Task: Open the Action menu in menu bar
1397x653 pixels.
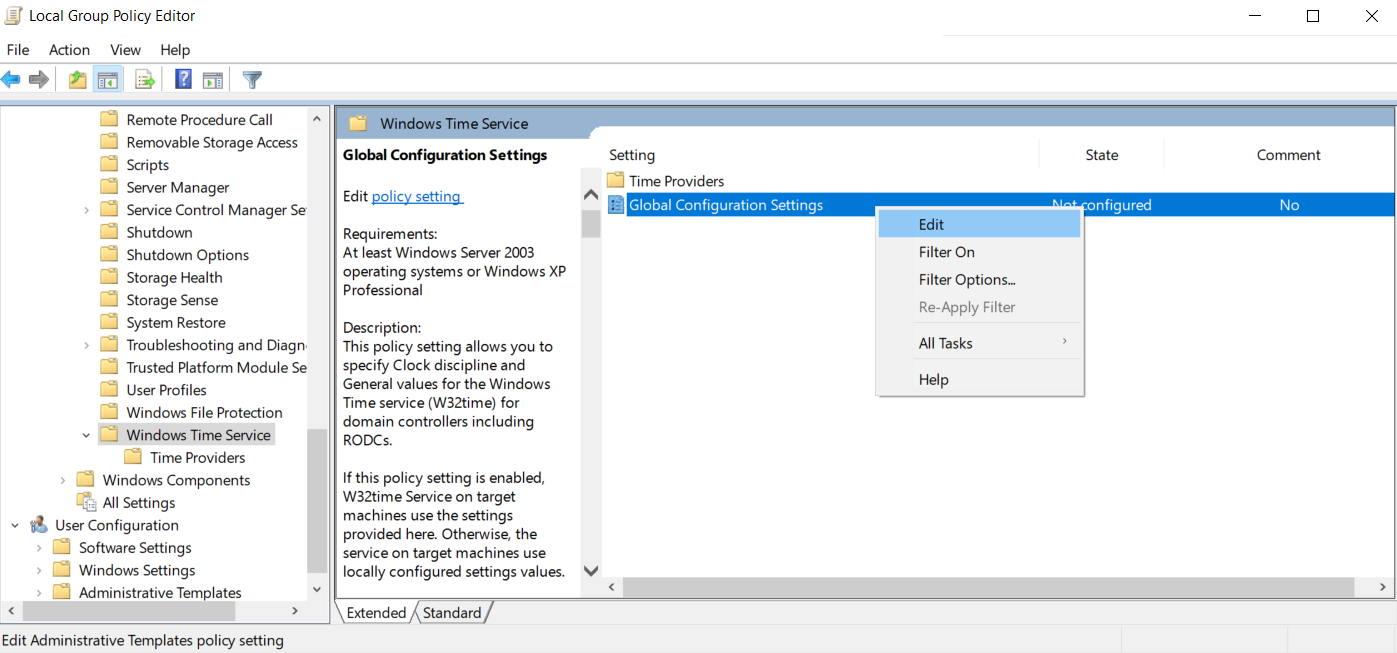Action: coord(69,50)
